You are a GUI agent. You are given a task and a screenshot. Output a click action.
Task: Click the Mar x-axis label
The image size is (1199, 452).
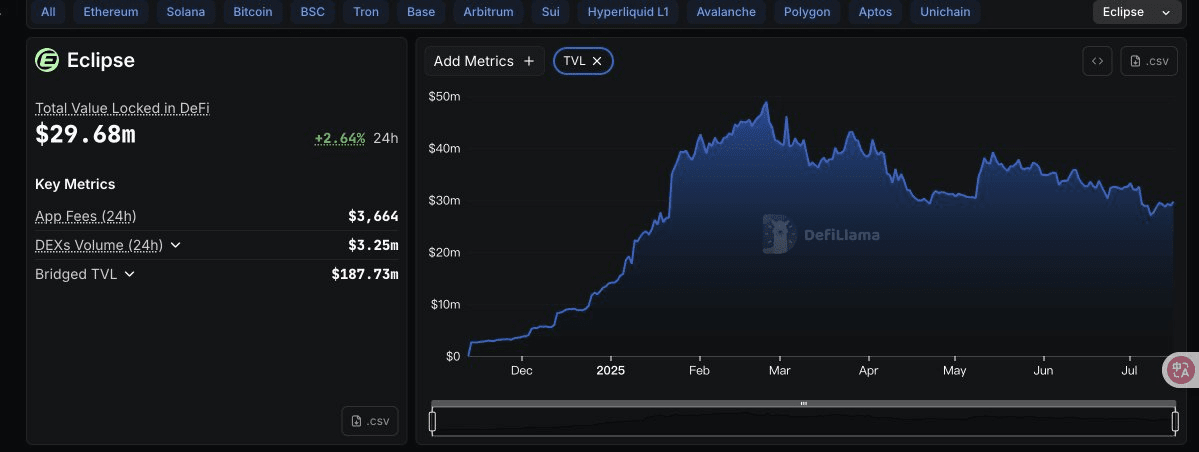779,371
